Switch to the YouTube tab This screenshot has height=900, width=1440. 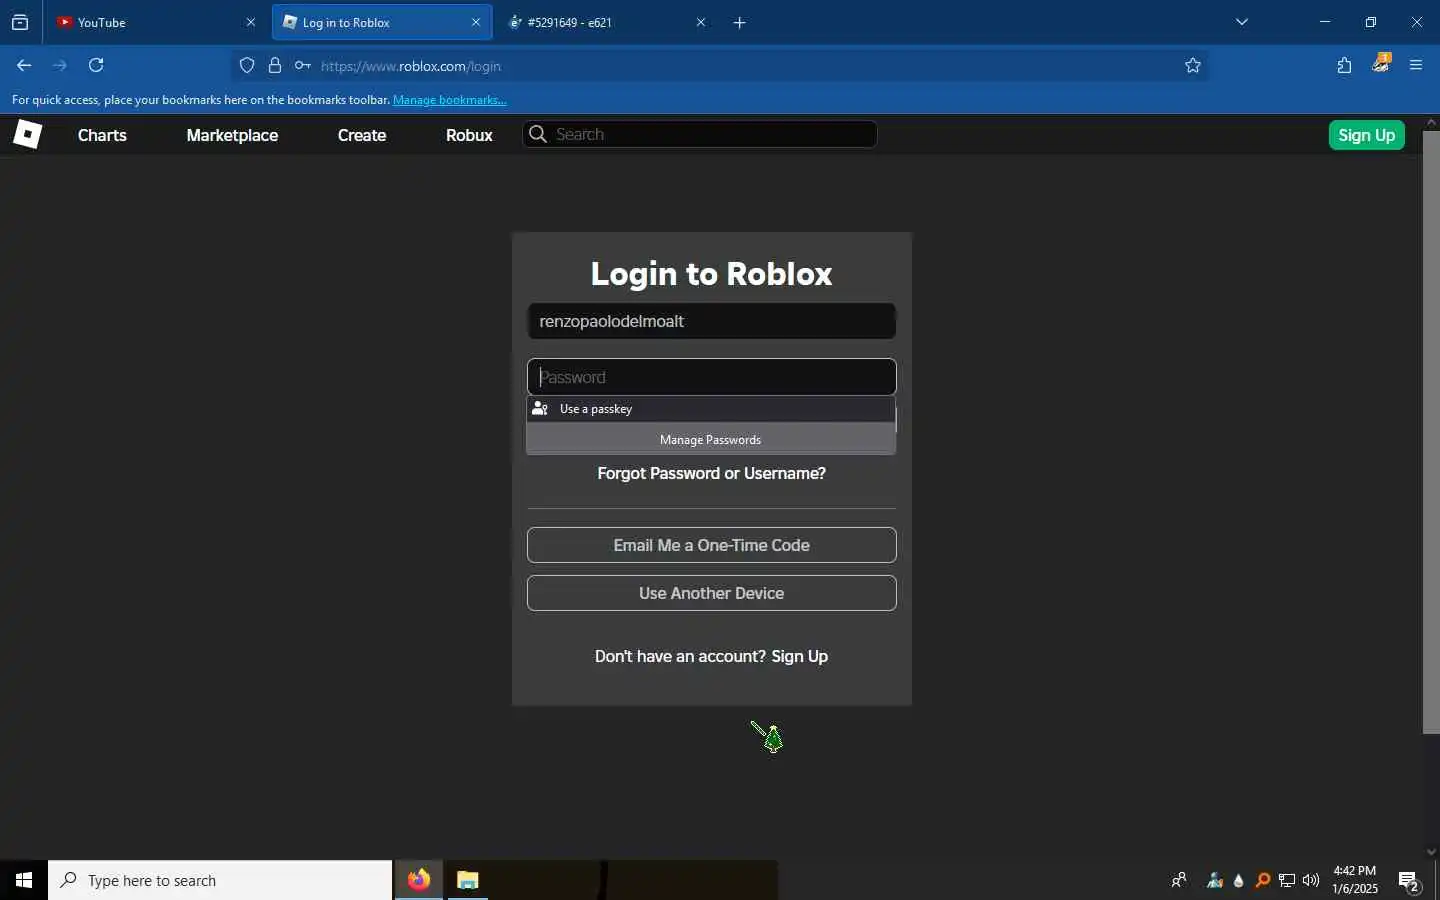click(155, 22)
